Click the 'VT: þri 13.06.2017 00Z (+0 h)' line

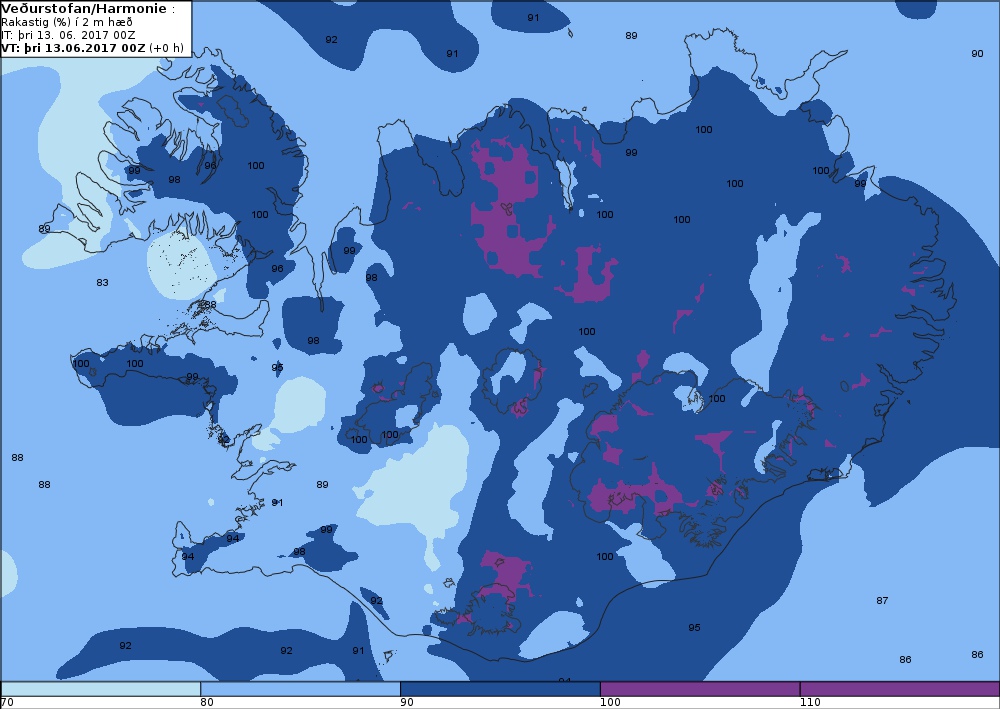(92, 48)
